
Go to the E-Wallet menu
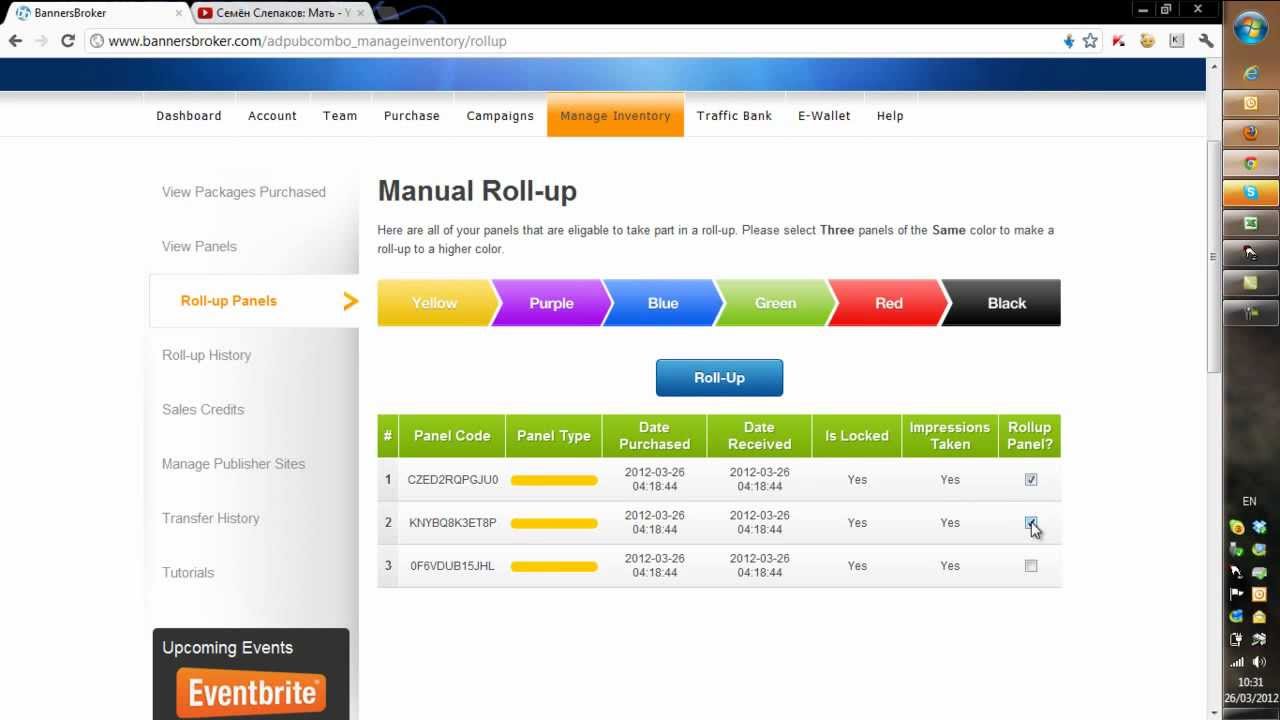[824, 116]
